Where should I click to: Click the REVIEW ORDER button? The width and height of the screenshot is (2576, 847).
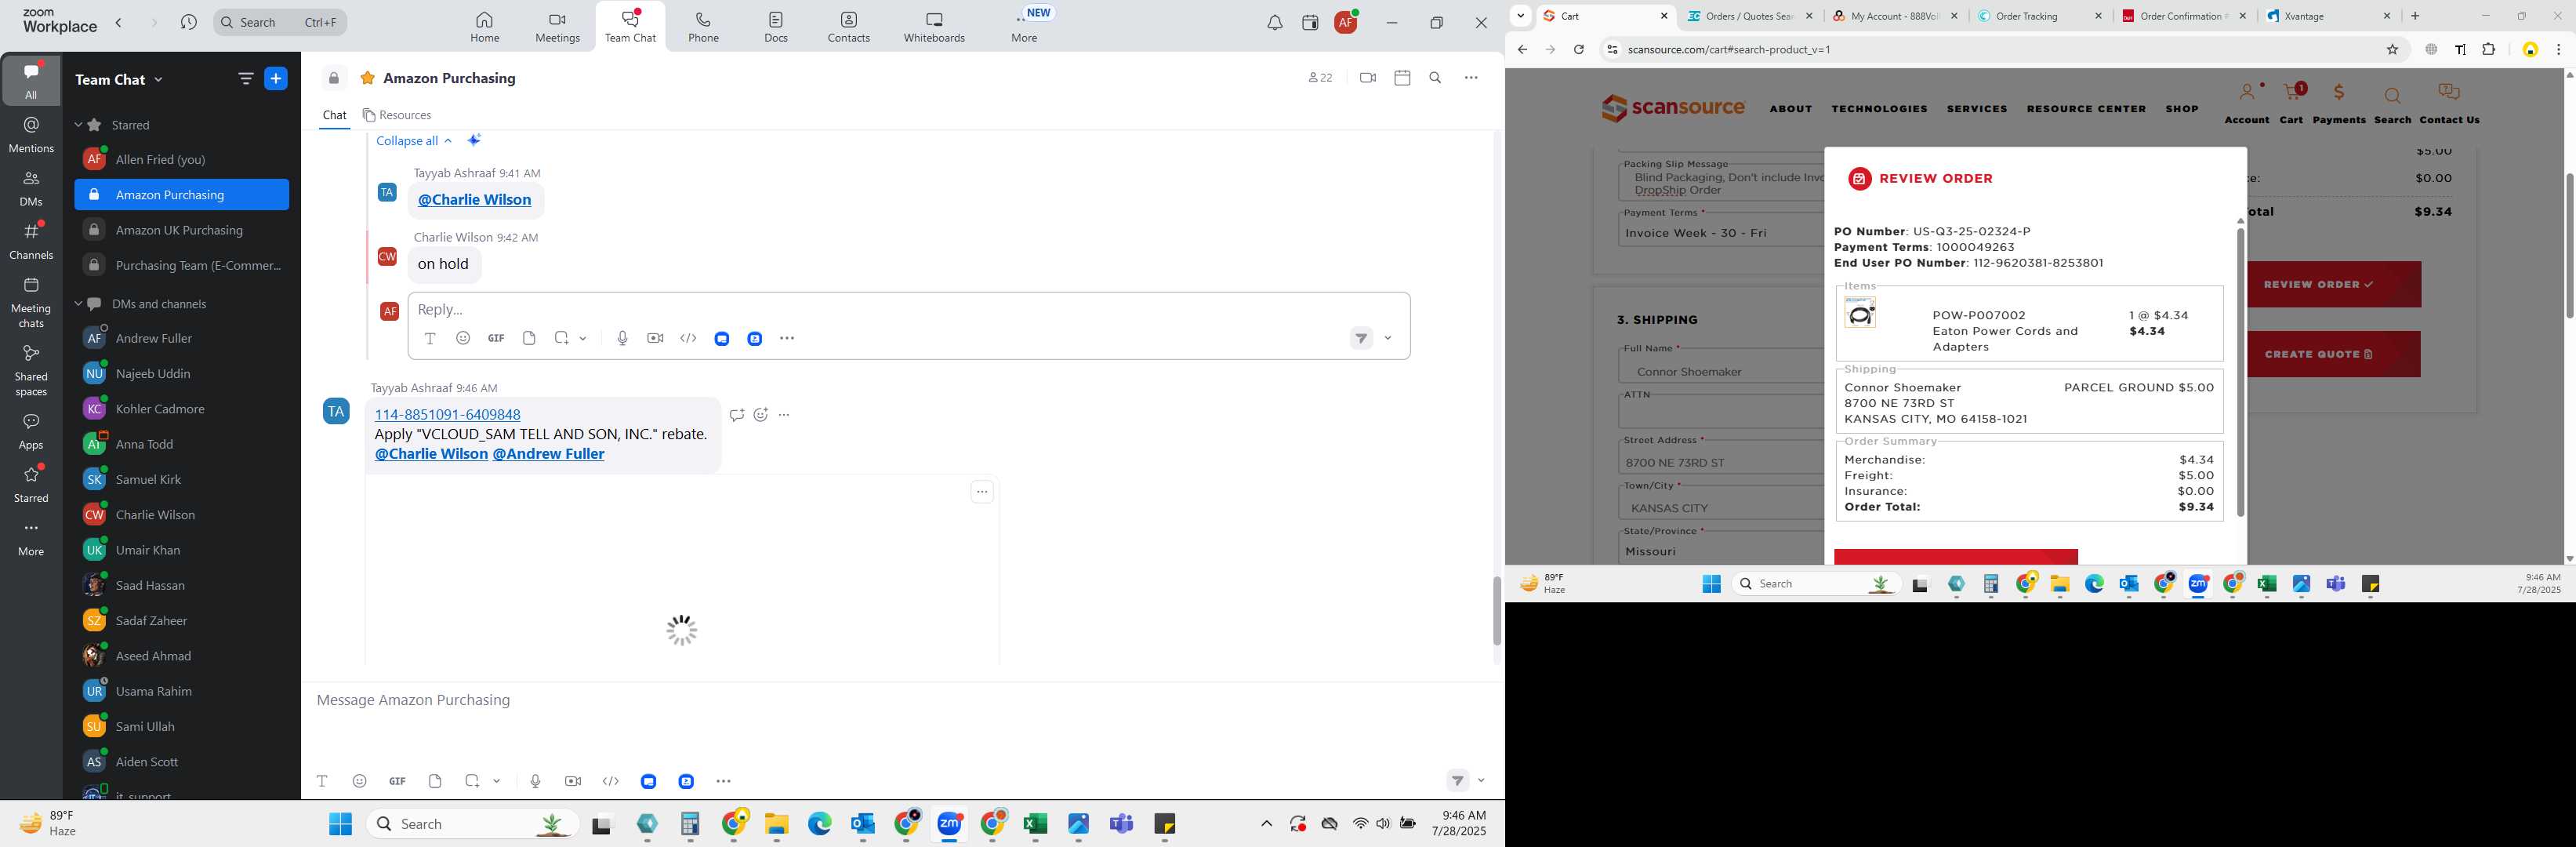pos(2334,285)
